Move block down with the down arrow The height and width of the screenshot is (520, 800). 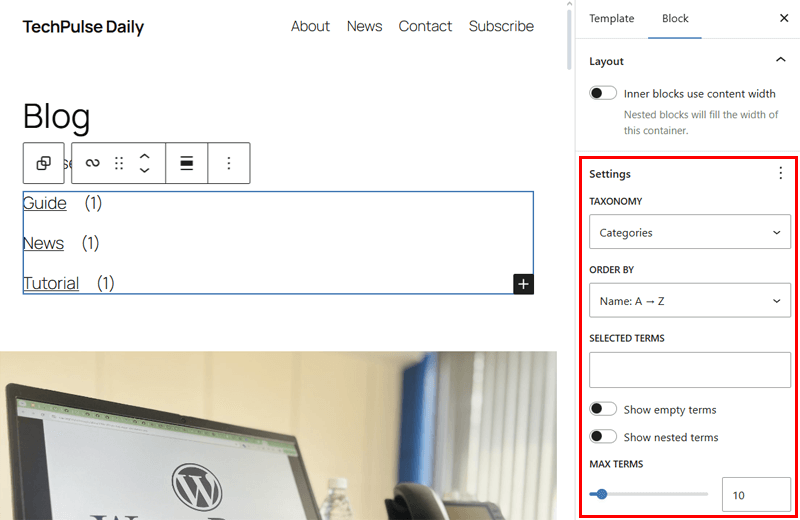tap(144, 170)
